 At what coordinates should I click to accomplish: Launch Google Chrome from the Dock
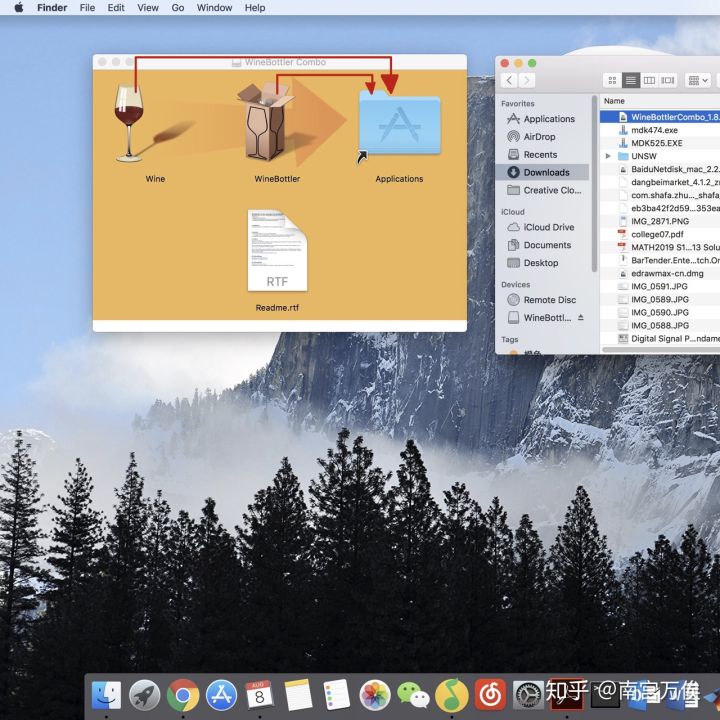183,695
